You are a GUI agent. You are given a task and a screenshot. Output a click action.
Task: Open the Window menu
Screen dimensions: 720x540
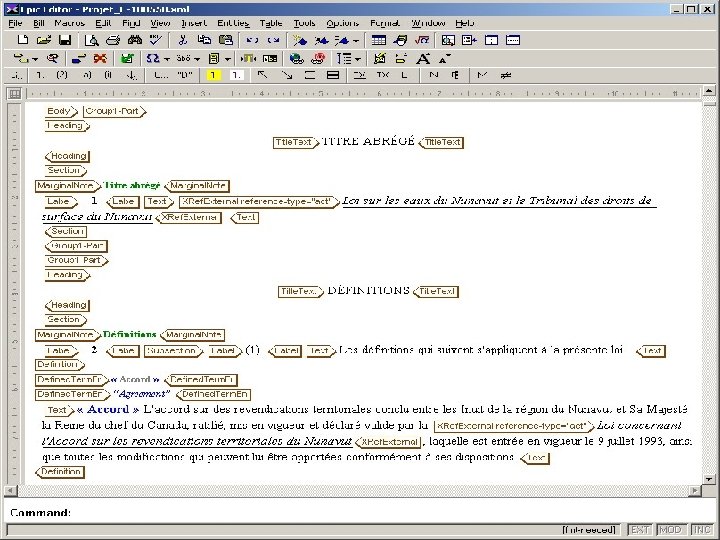428,23
